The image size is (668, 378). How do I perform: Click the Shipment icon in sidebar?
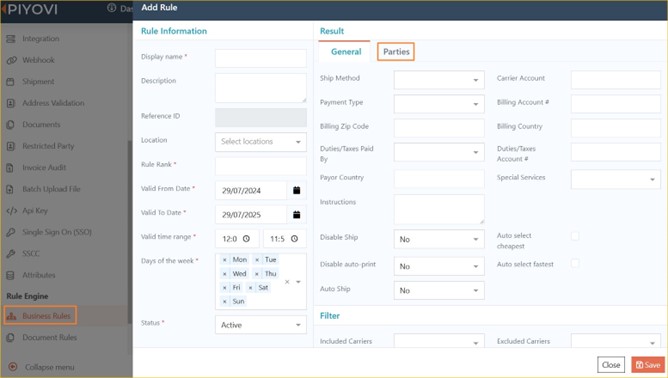click(x=11, y=82)
